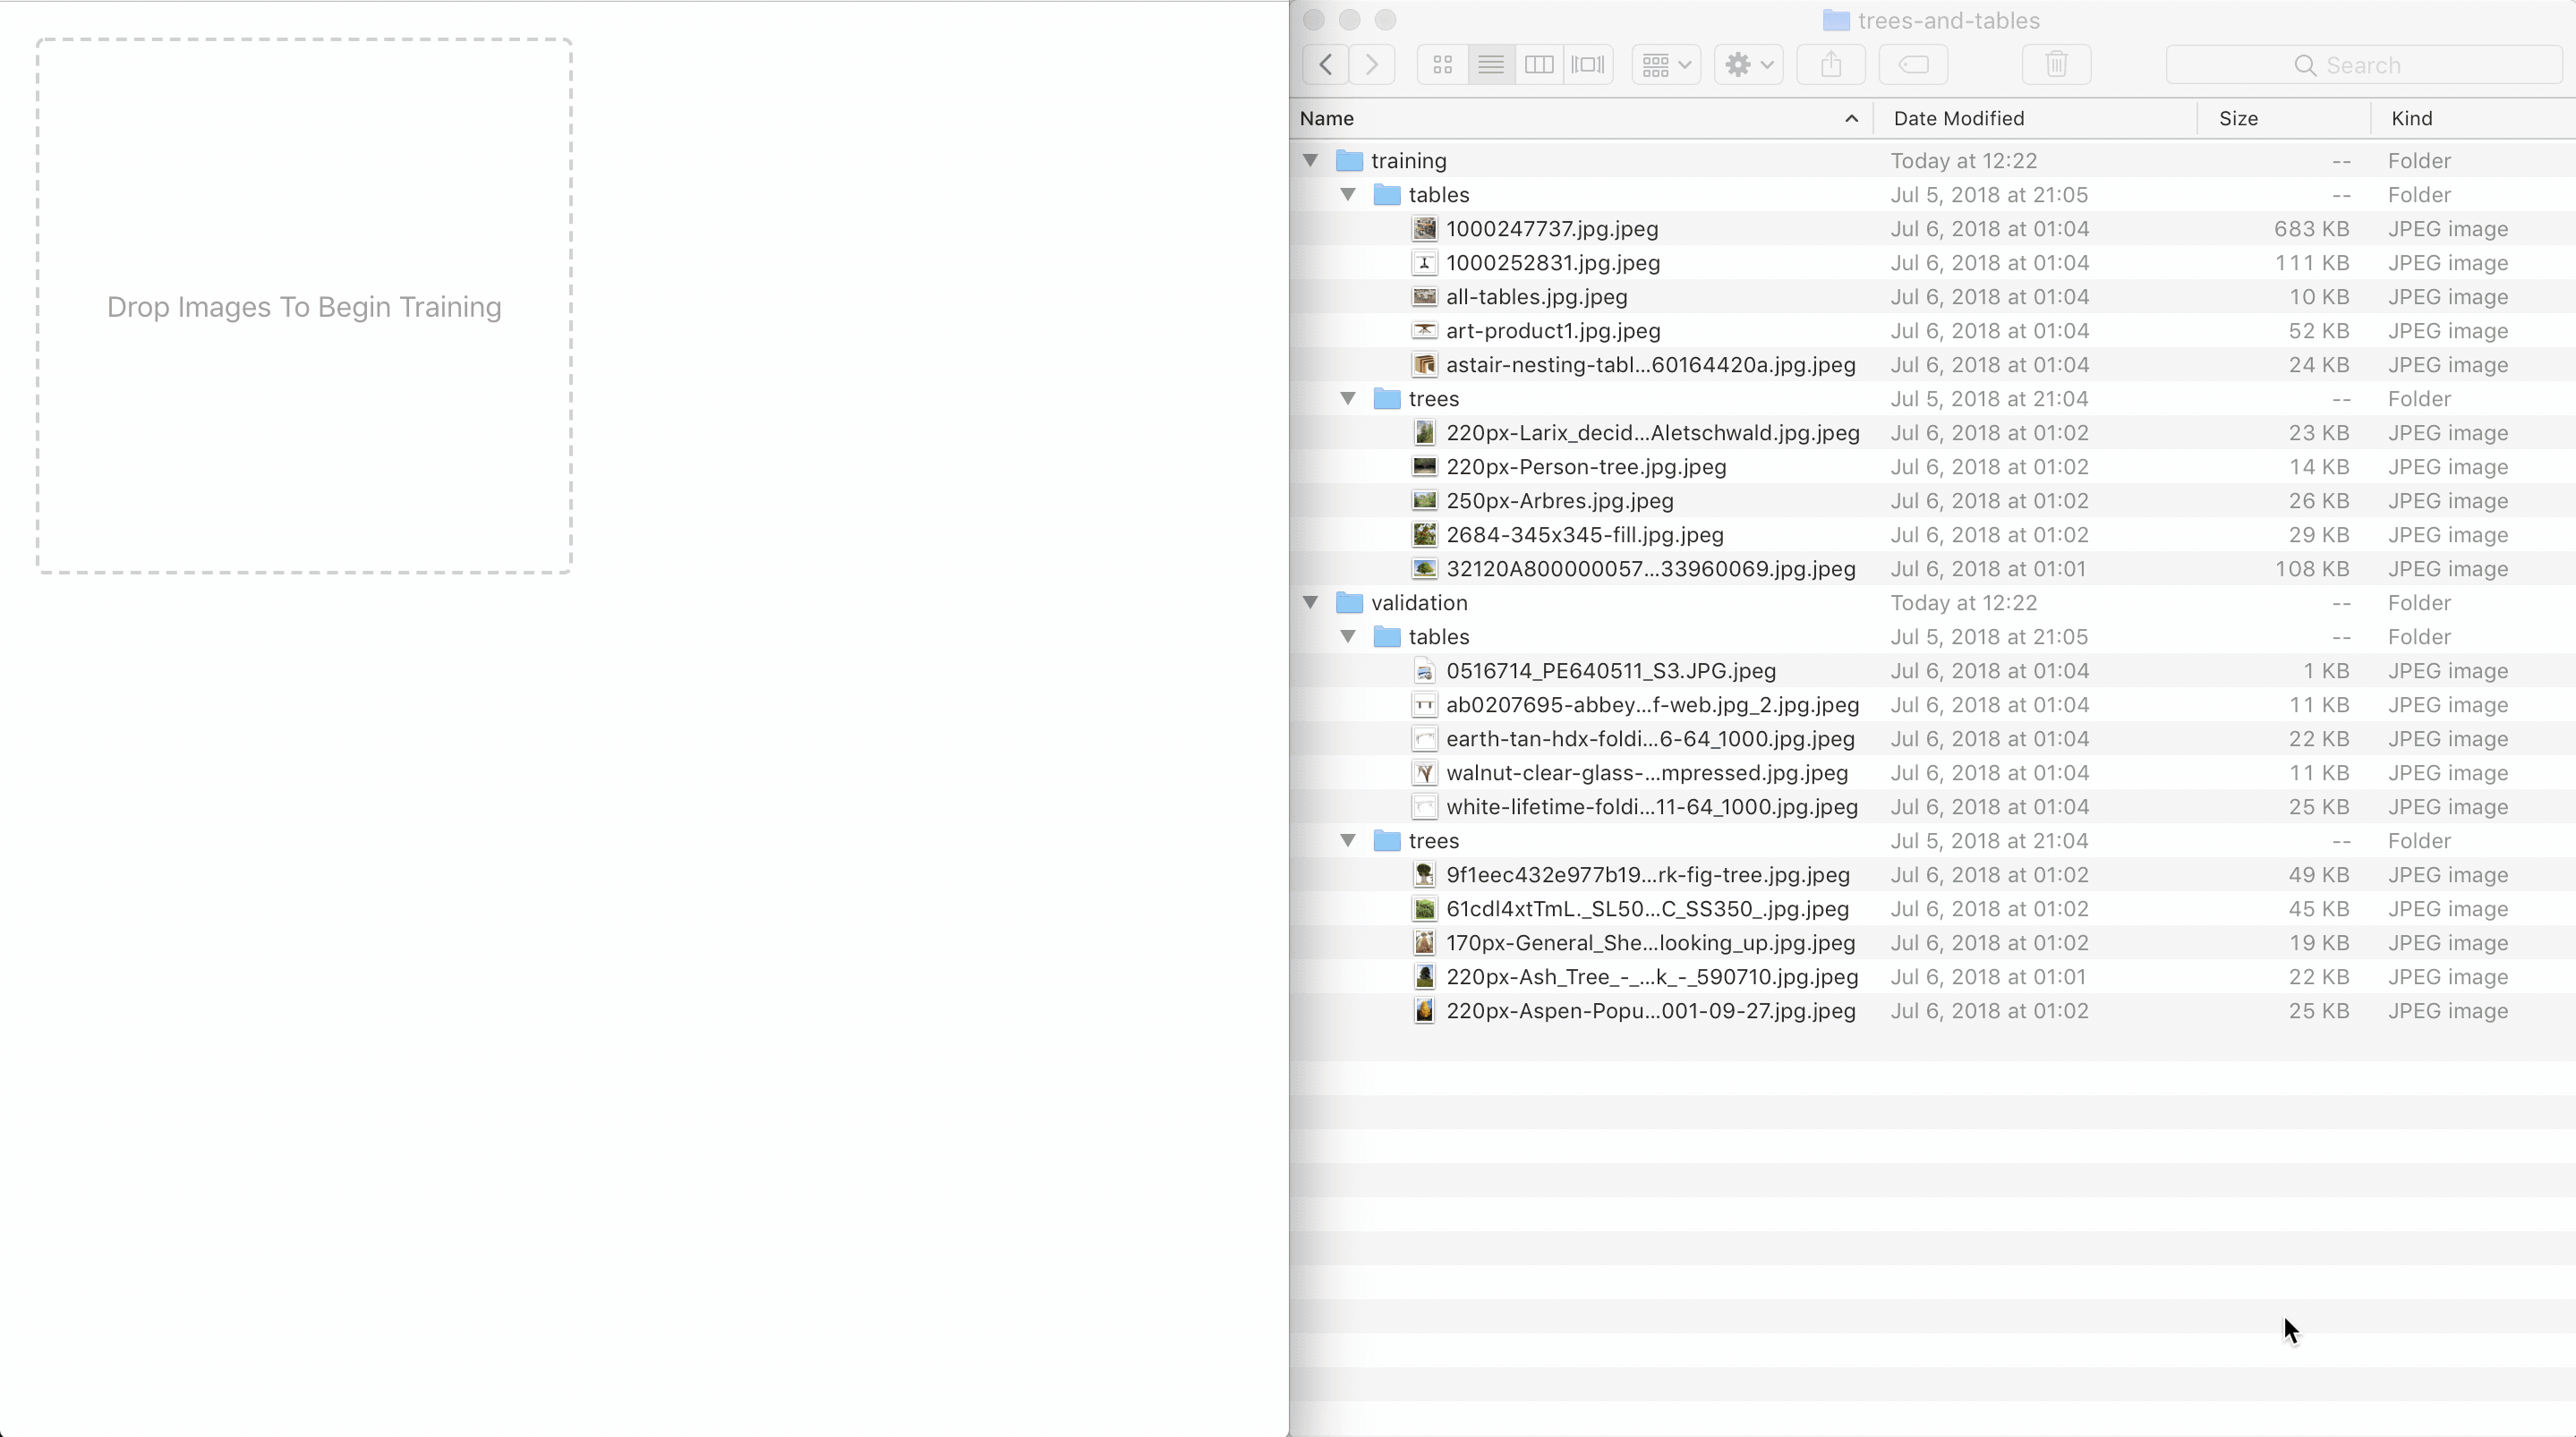Select tables folder icon under training
This screenshot has height=1437, width=2576.
pos(1386,194)
